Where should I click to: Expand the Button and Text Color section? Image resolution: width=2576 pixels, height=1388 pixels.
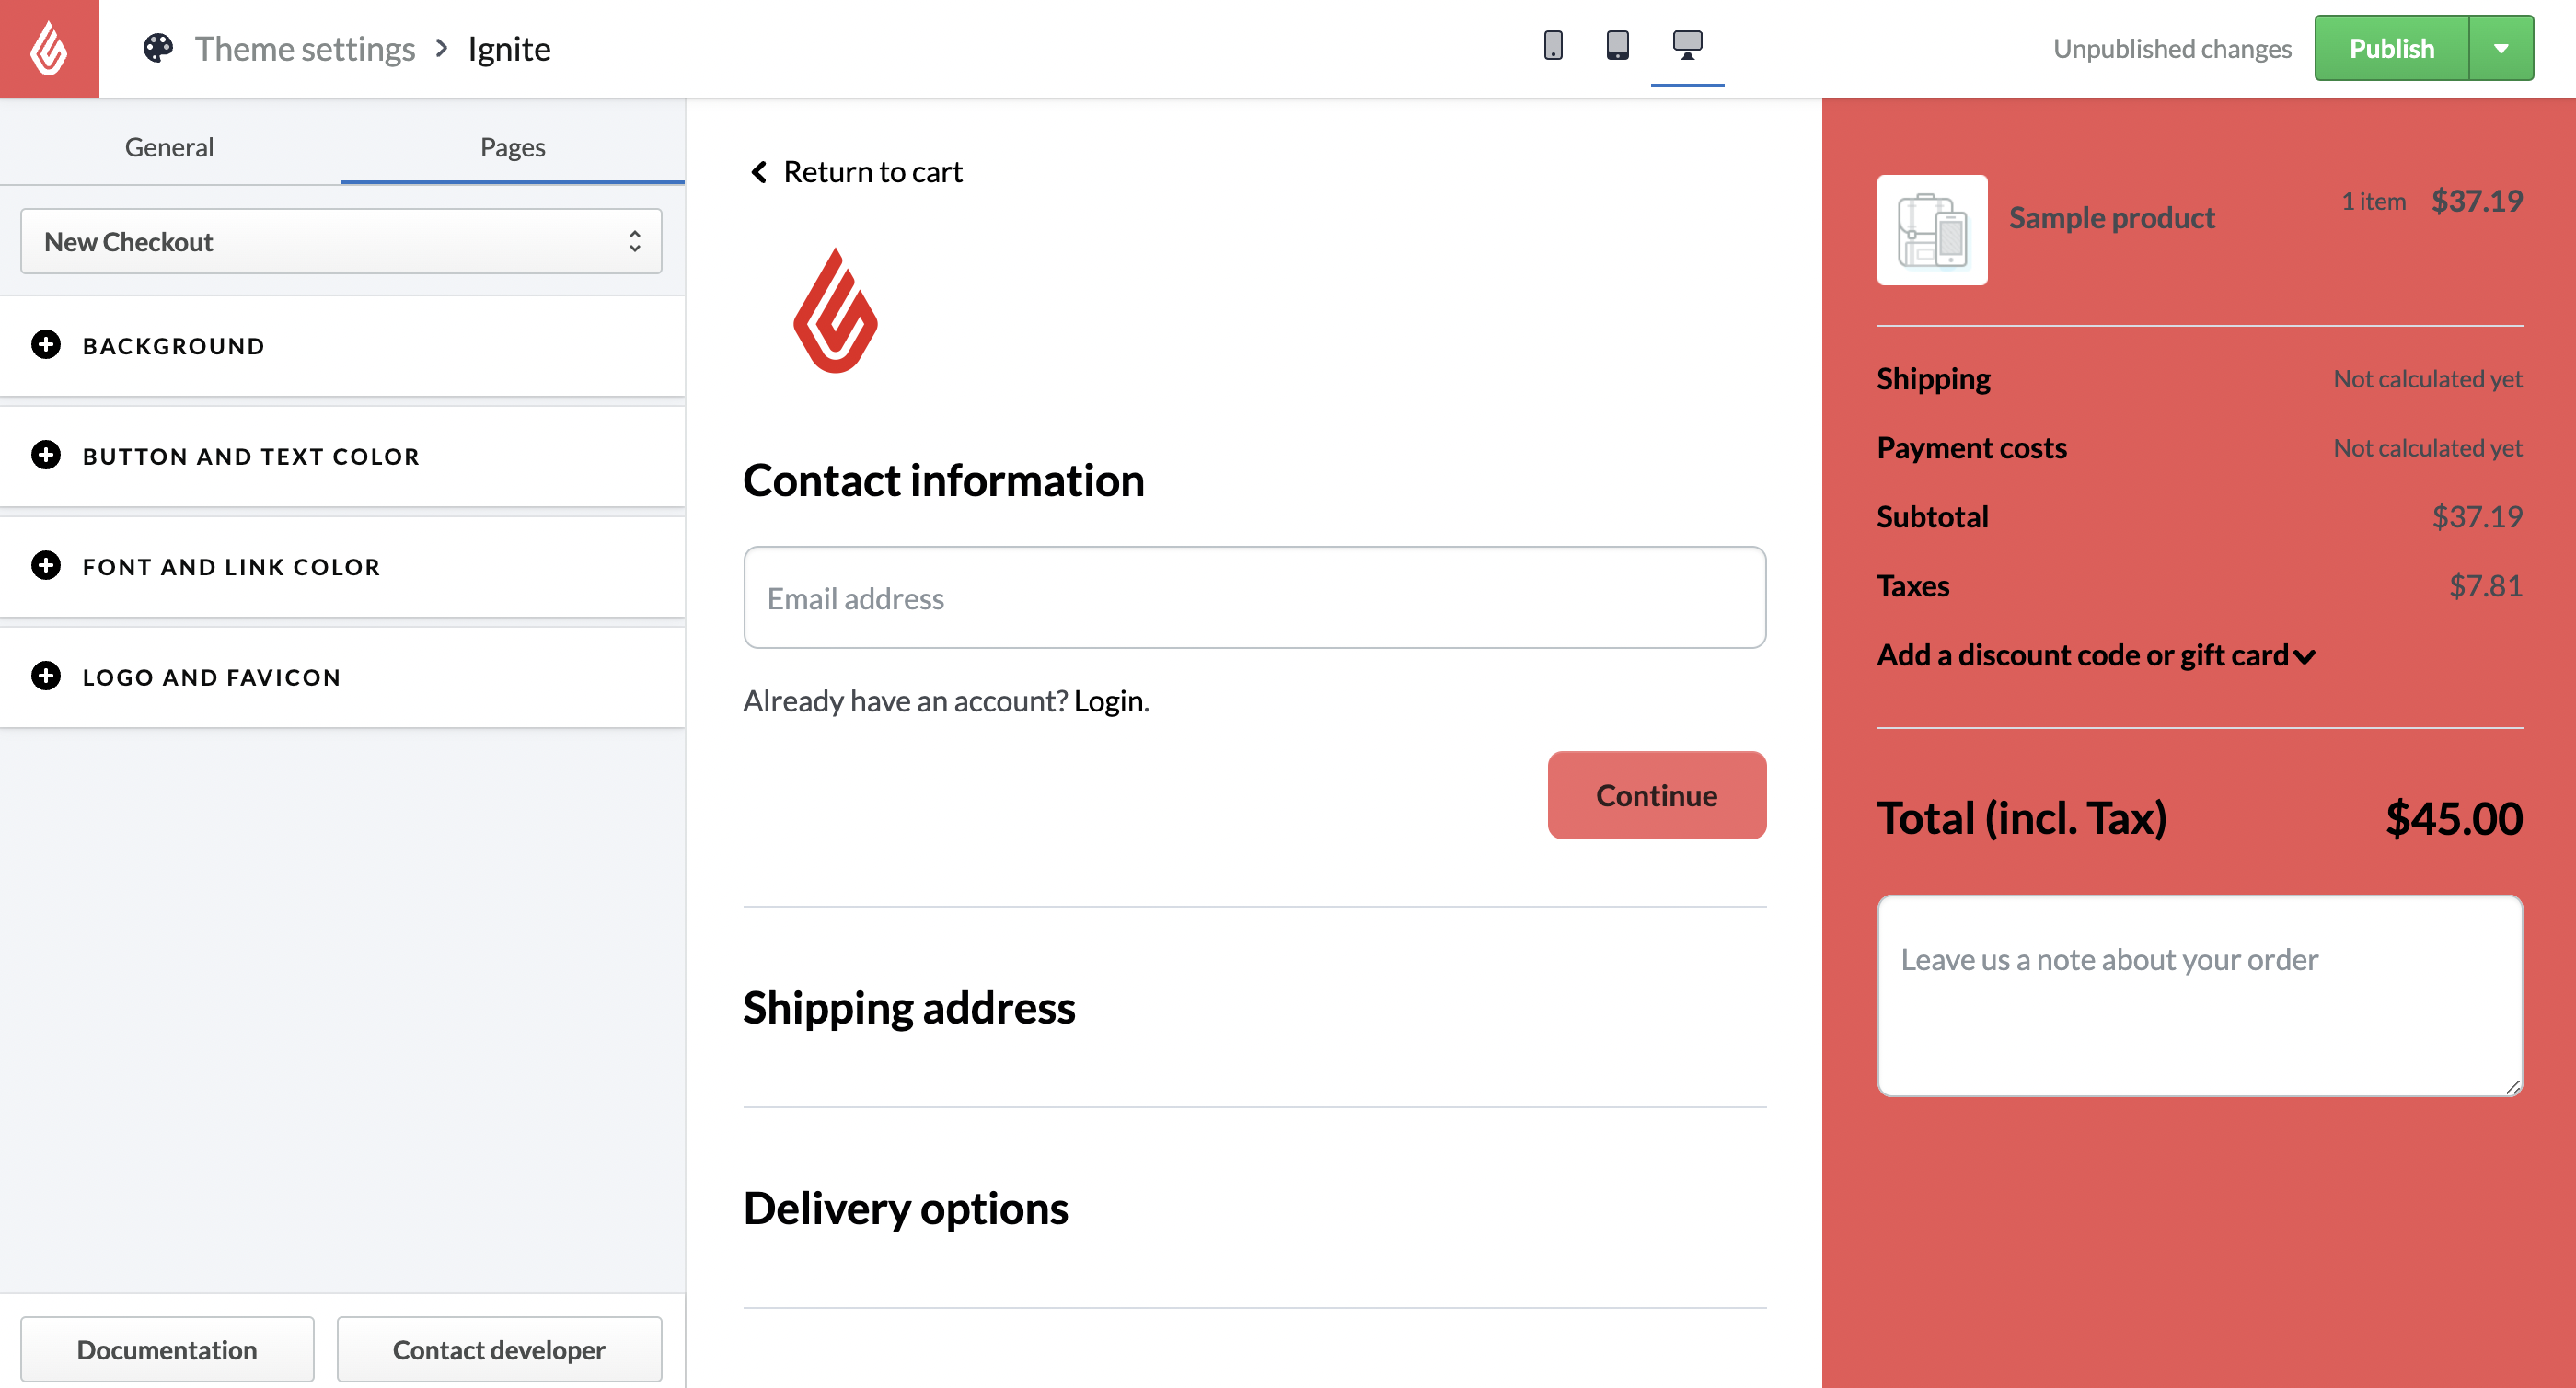[46, 455]
